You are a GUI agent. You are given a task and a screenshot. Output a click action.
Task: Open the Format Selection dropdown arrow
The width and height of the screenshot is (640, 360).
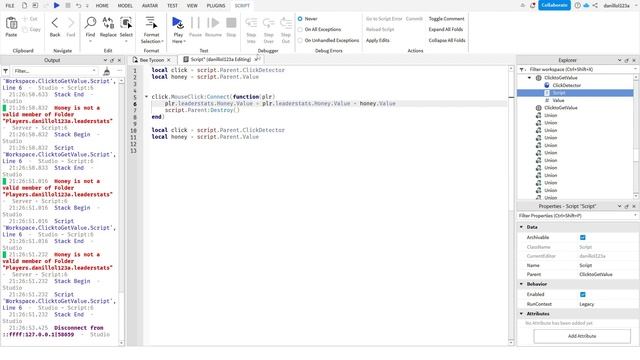click(162, 42)
